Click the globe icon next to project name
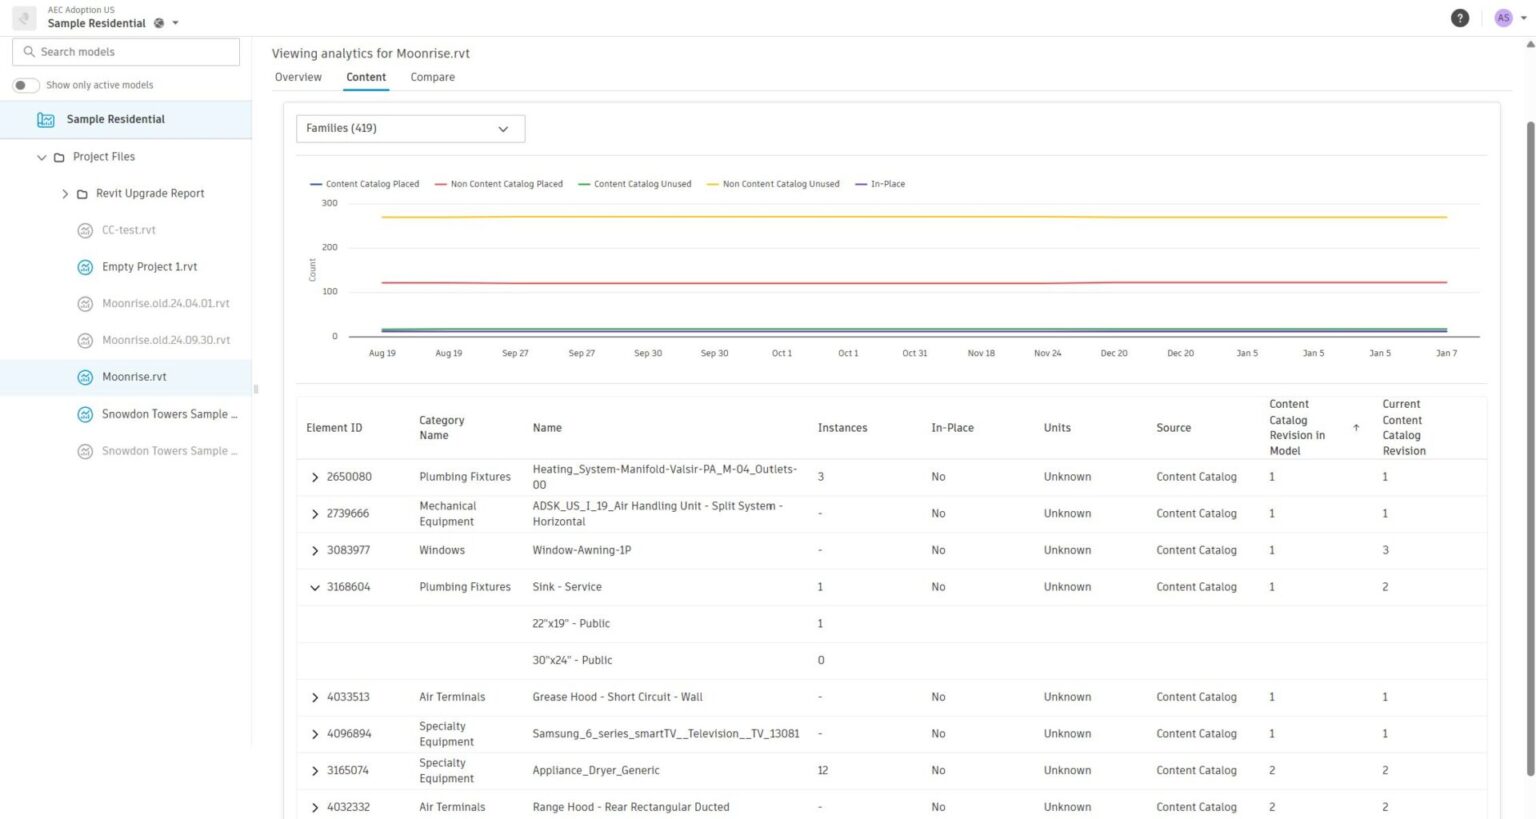This screenshot has height=819, width=1536. click(159, 23)
